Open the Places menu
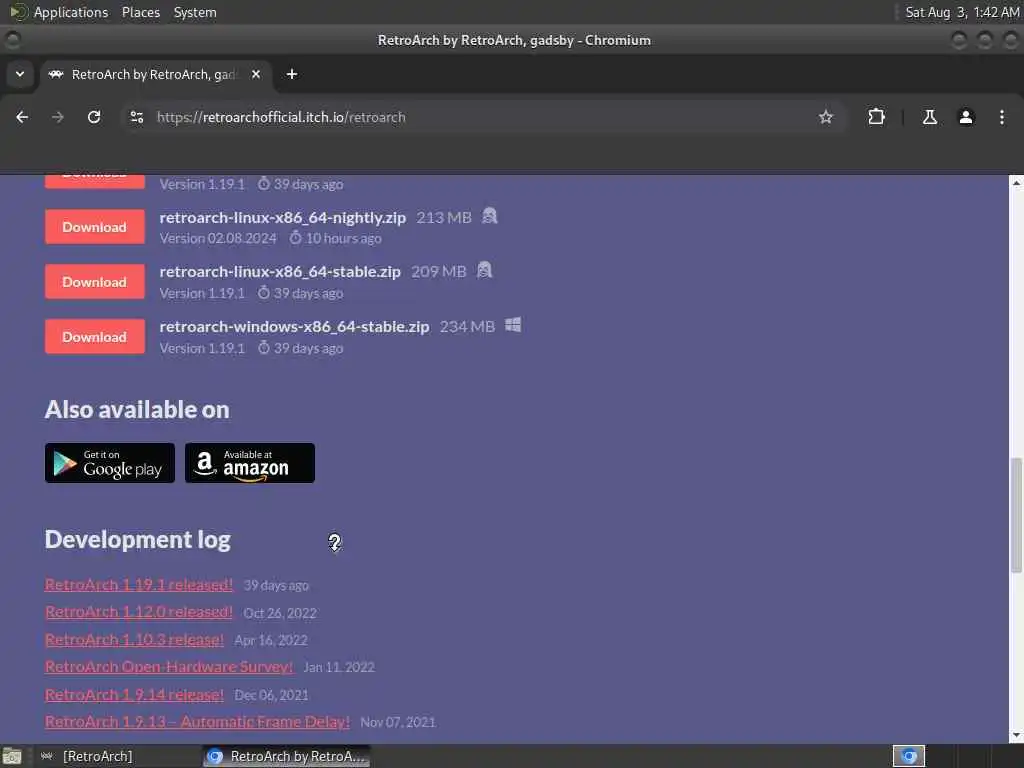Image resolution: width=1024 pixels, height=768 pixels. coord(140,12)
